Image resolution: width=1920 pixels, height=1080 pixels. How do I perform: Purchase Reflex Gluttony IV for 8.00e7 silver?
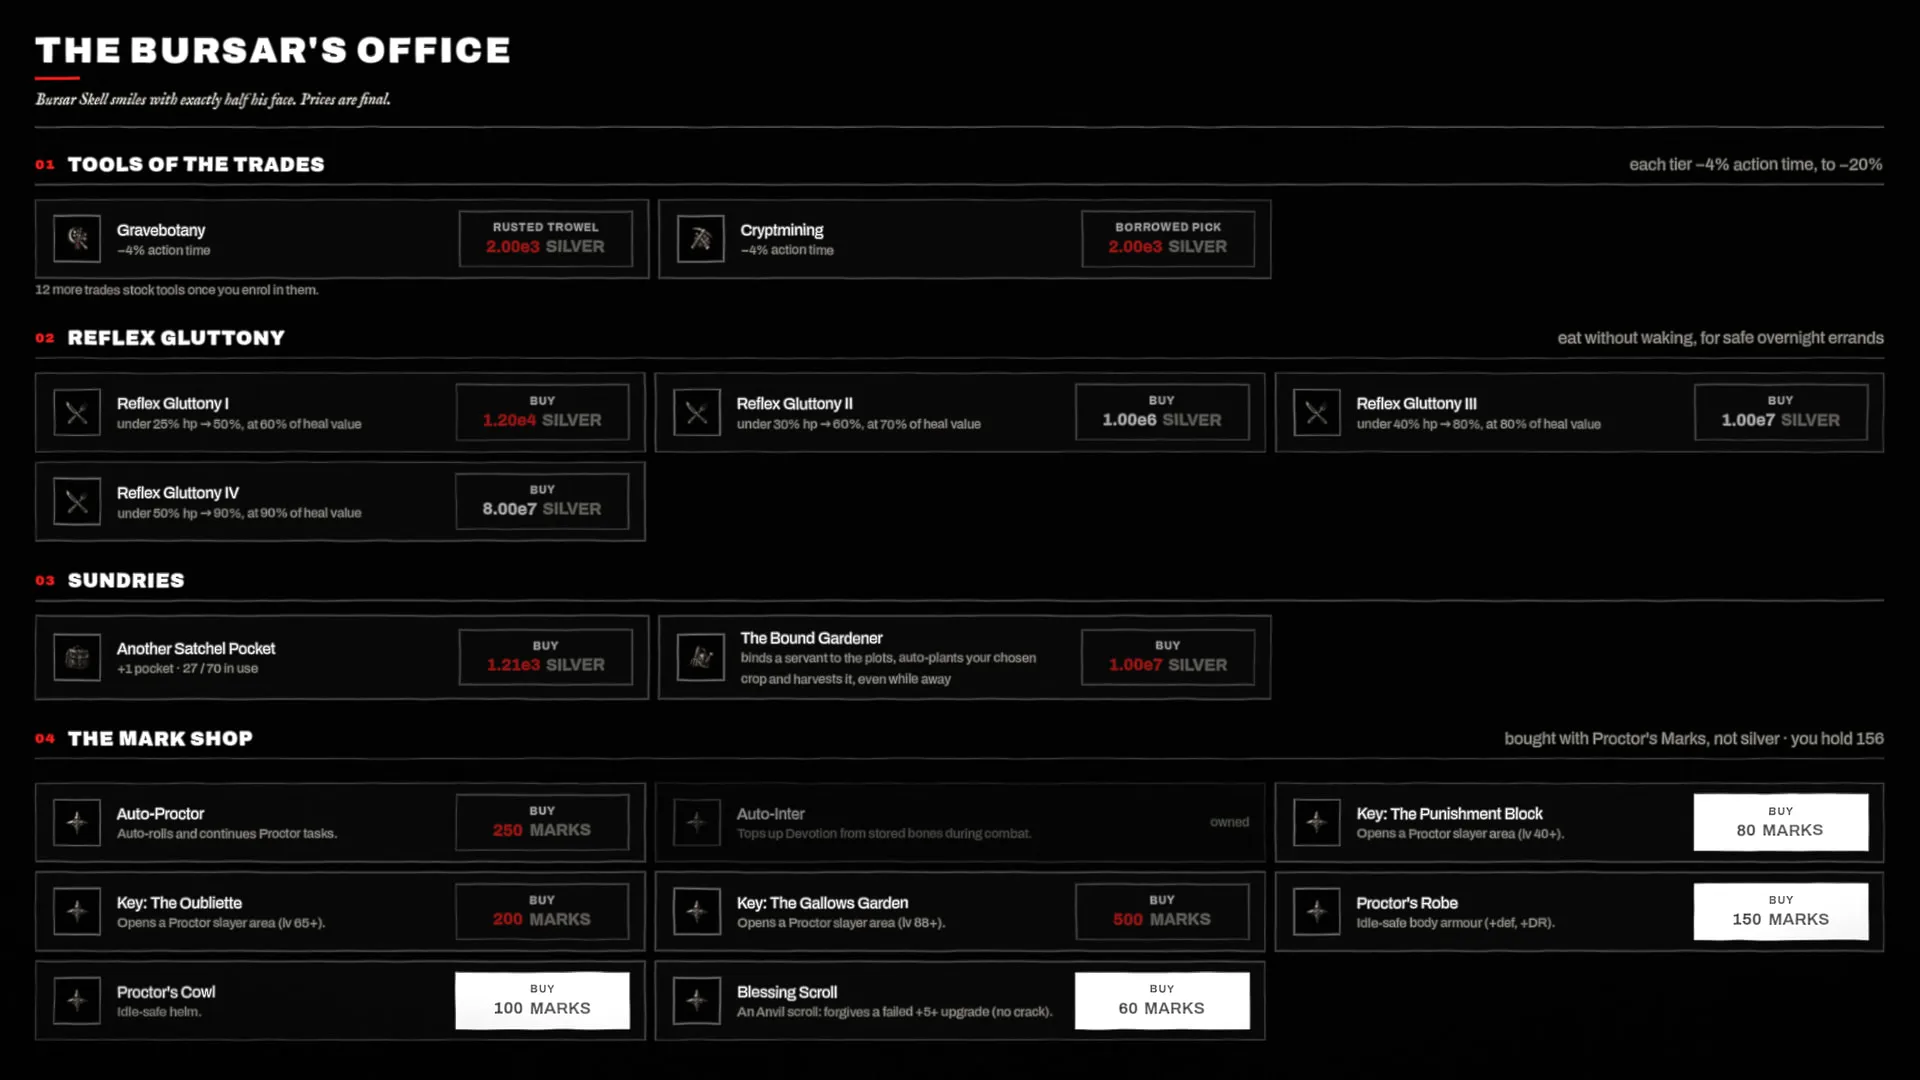coord(542,501)
